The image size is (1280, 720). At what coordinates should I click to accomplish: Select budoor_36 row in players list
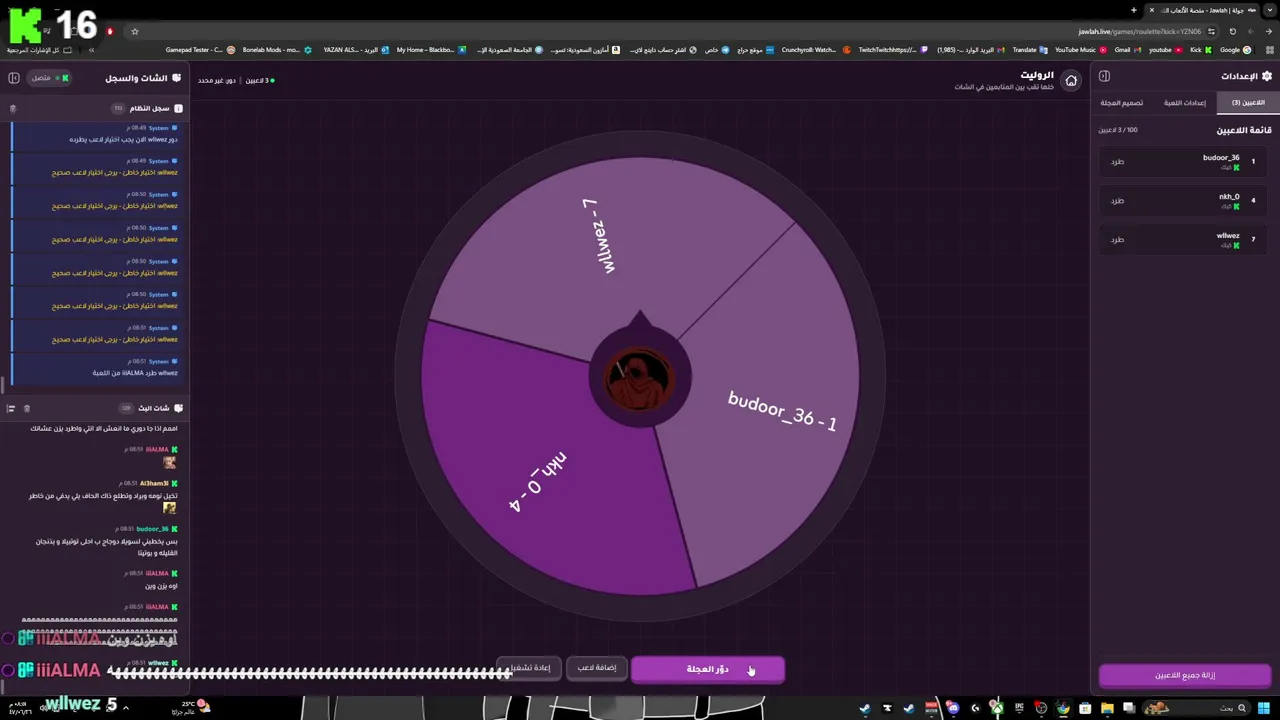(1185, 161)
